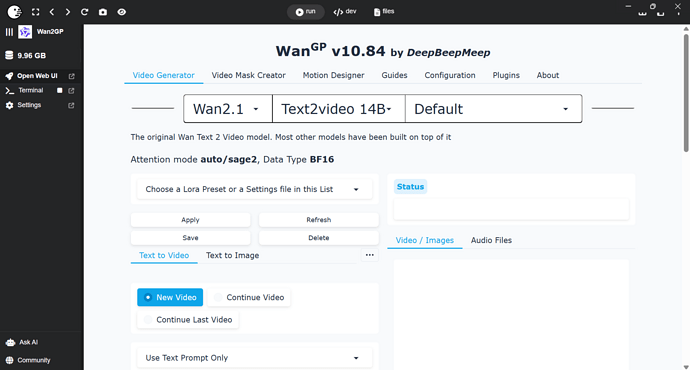Click the Wan2GP app logo thumbnail
This screenshot has height=370, width=690.
click(x=25, y=32)
